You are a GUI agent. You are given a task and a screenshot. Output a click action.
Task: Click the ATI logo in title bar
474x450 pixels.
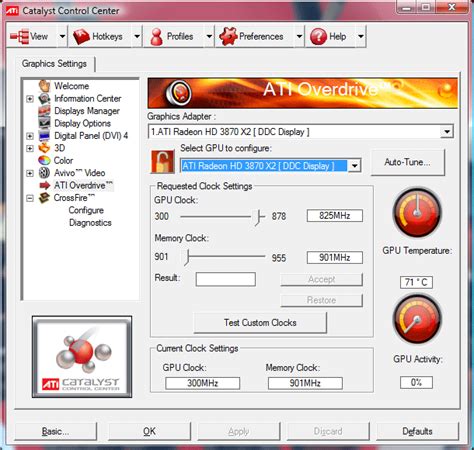pos(12,11)
